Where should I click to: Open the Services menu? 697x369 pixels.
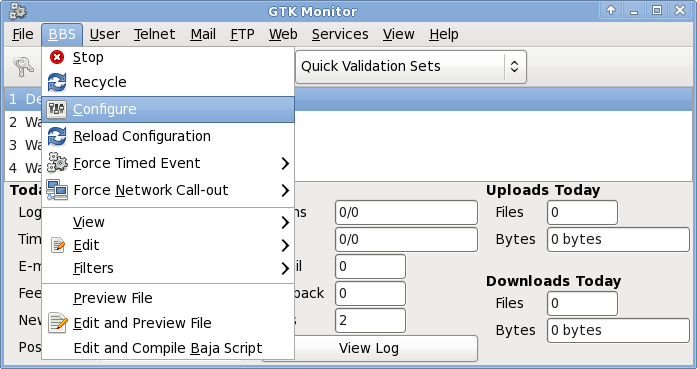pos(340,34)
